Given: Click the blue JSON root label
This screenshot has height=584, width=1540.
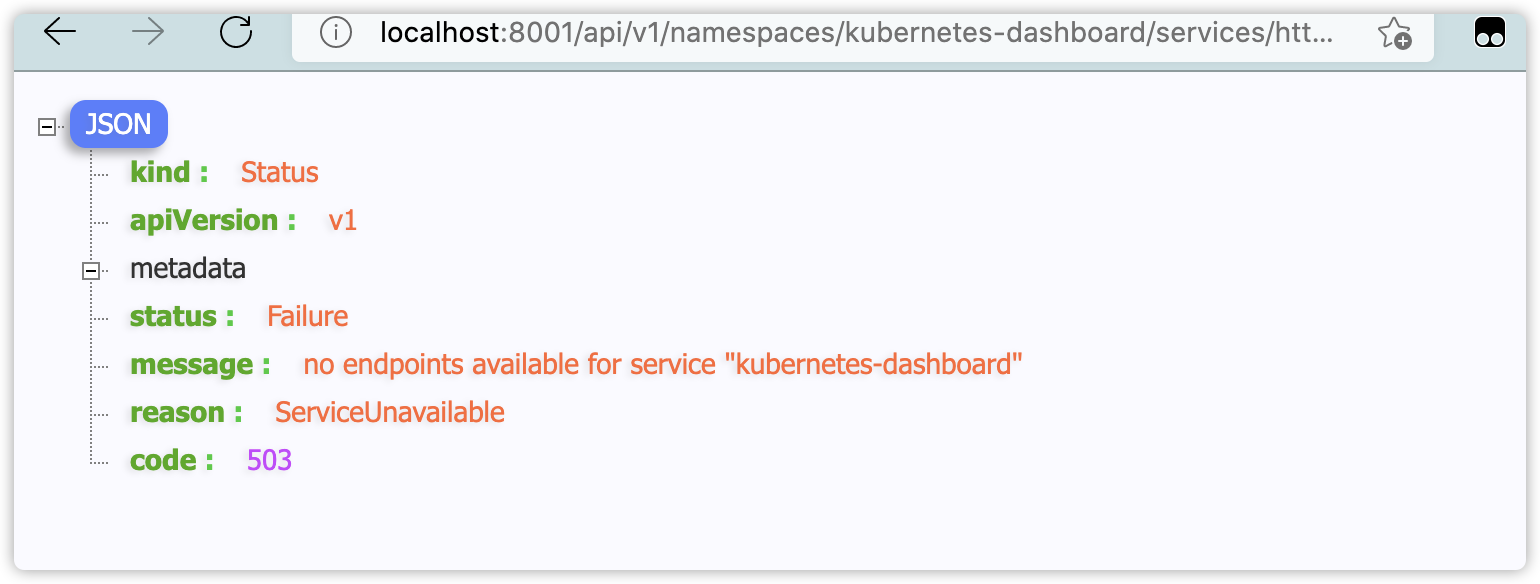Looking at the screenshot, I should coord(119,125).
